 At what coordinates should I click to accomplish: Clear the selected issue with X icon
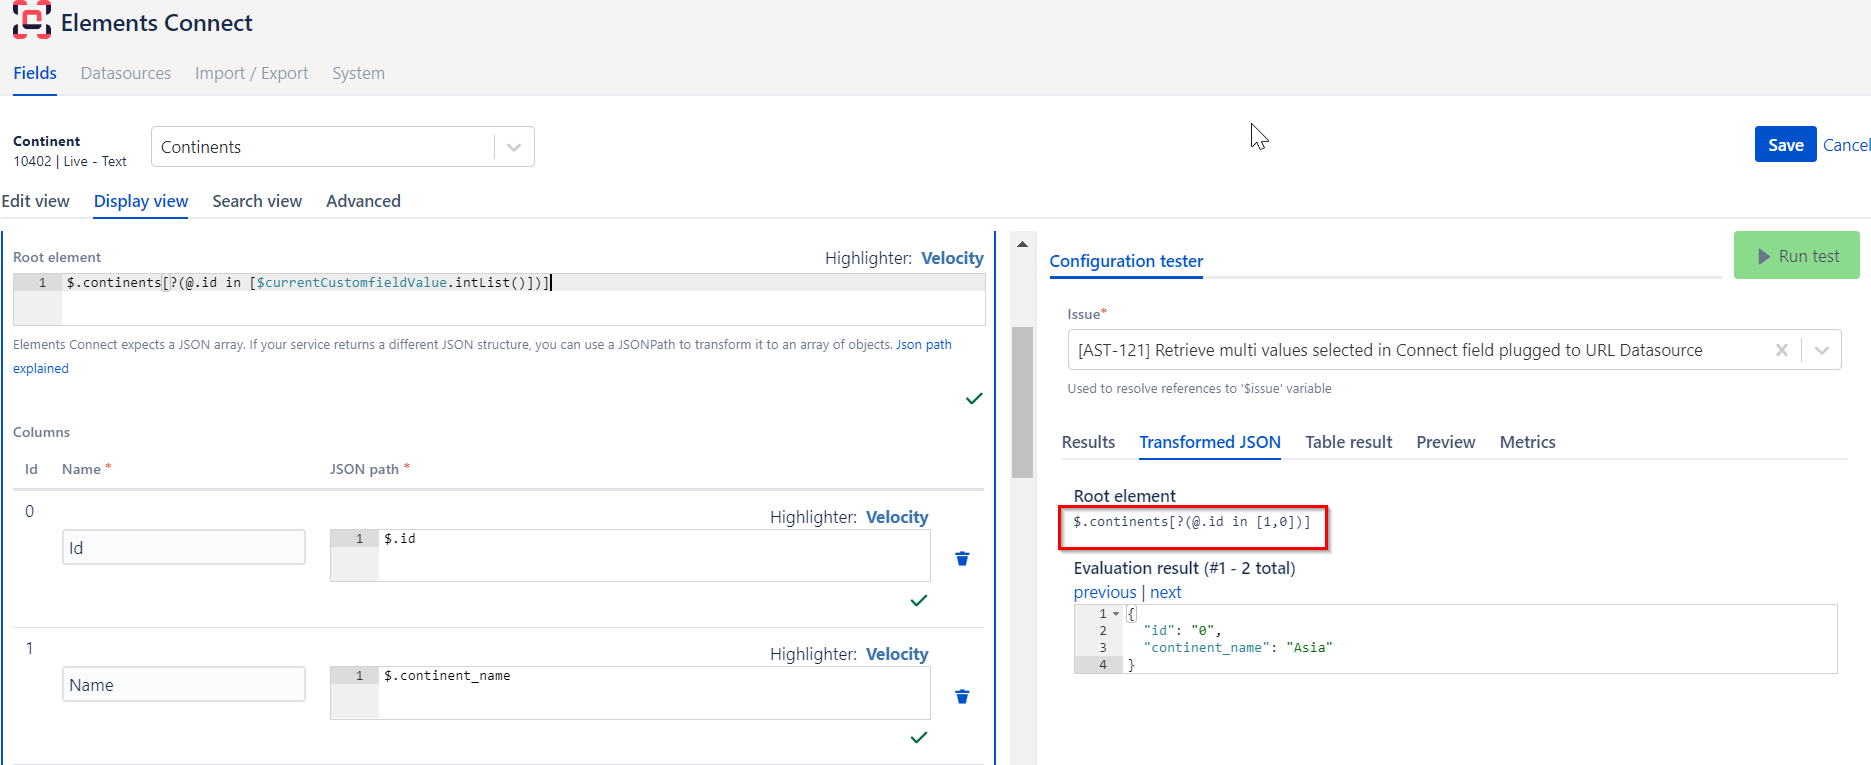point(1781,350)
